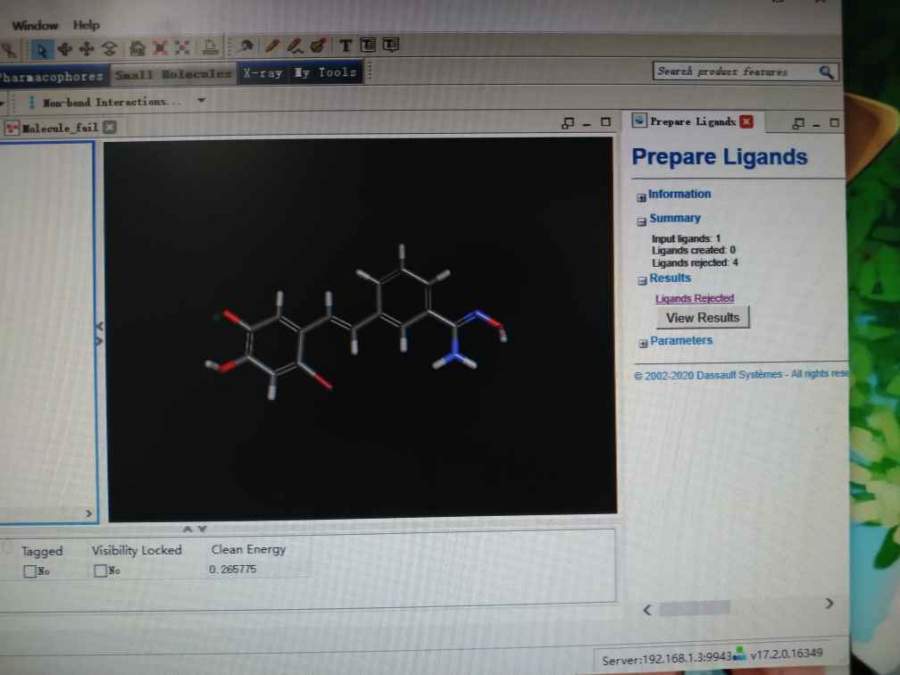
Task: Click the pencil sketch tool icon
Action: point(272,46)
